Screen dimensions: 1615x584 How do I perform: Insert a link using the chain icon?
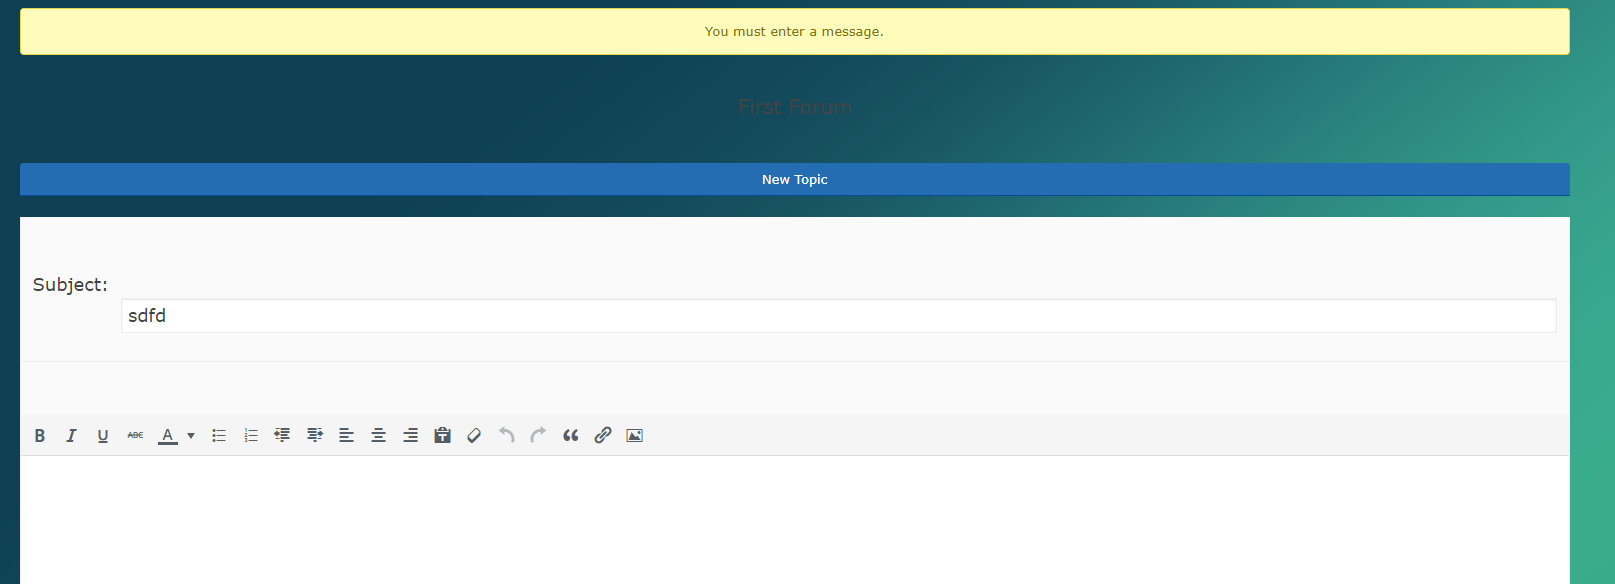click(603, 435)
